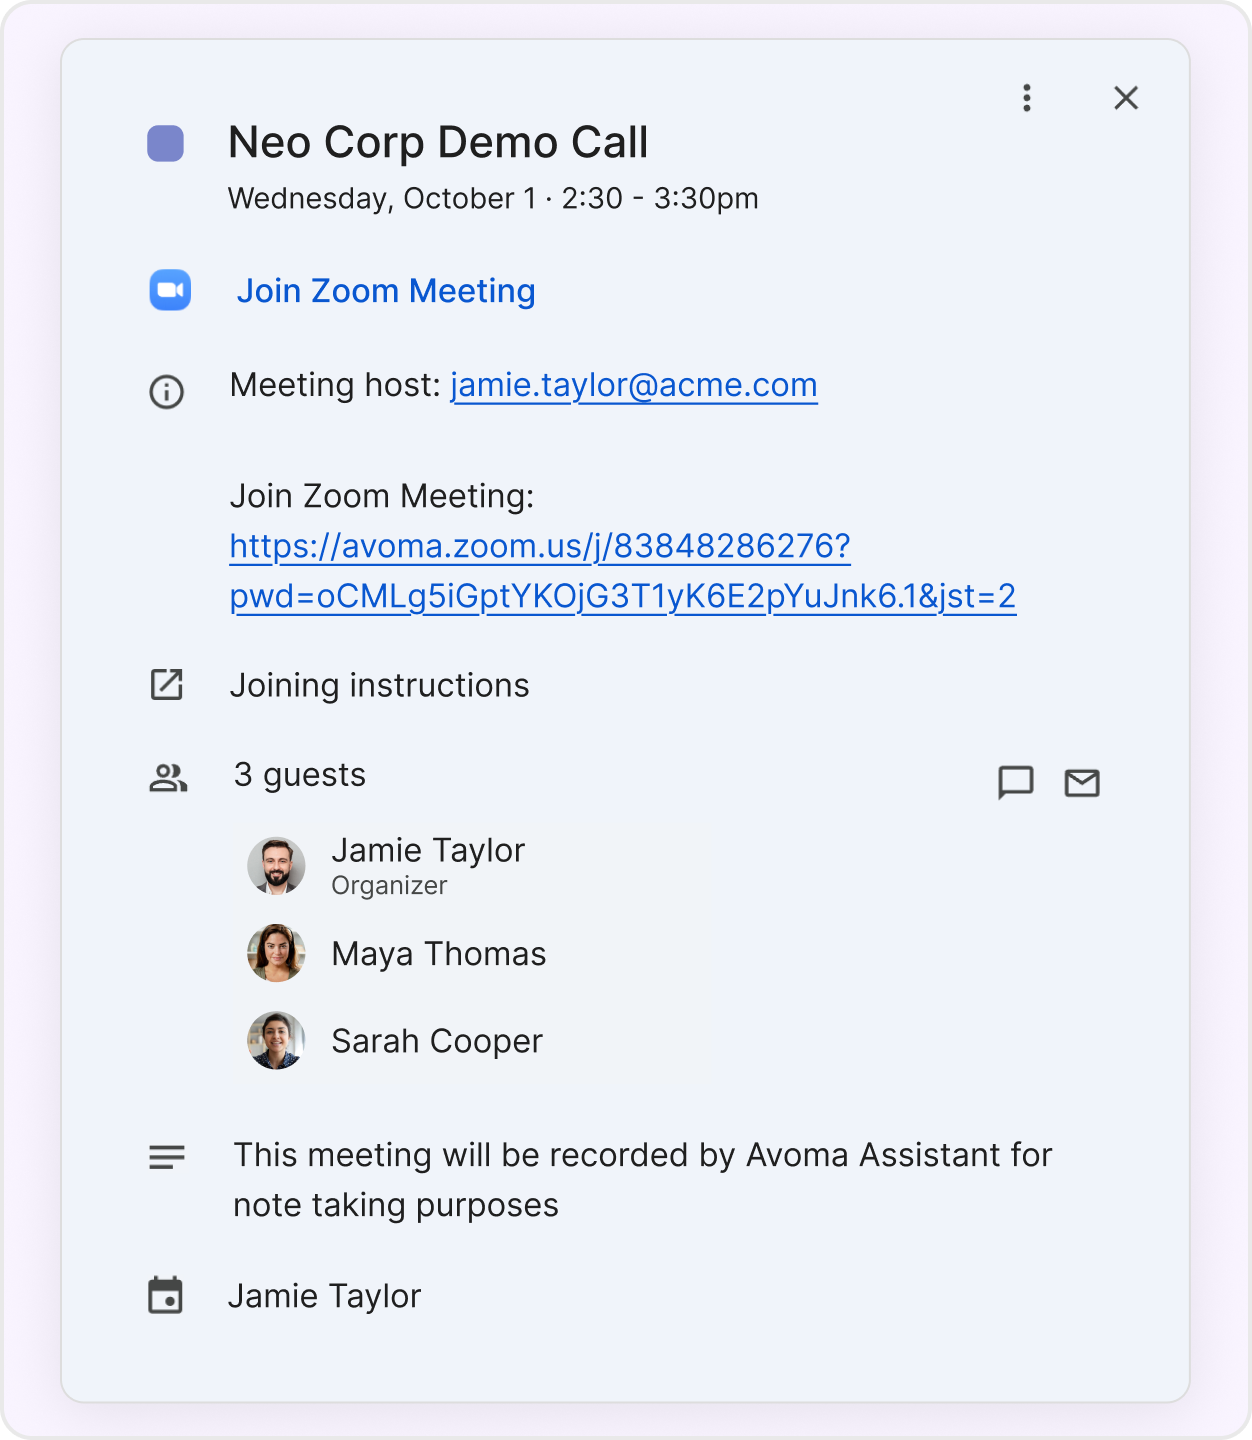1252x1440 pixels.
Task: Click the joining instructions external-link icon
Action: click(166, 685)
